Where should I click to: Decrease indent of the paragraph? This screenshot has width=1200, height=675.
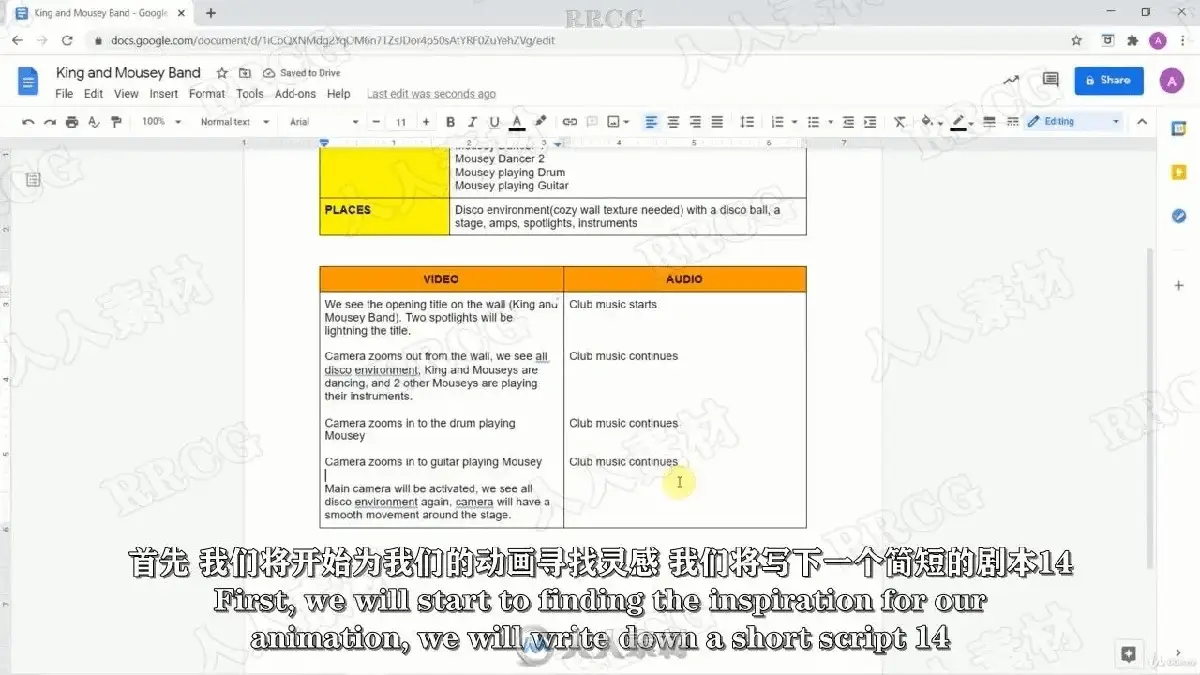[848, 122]
